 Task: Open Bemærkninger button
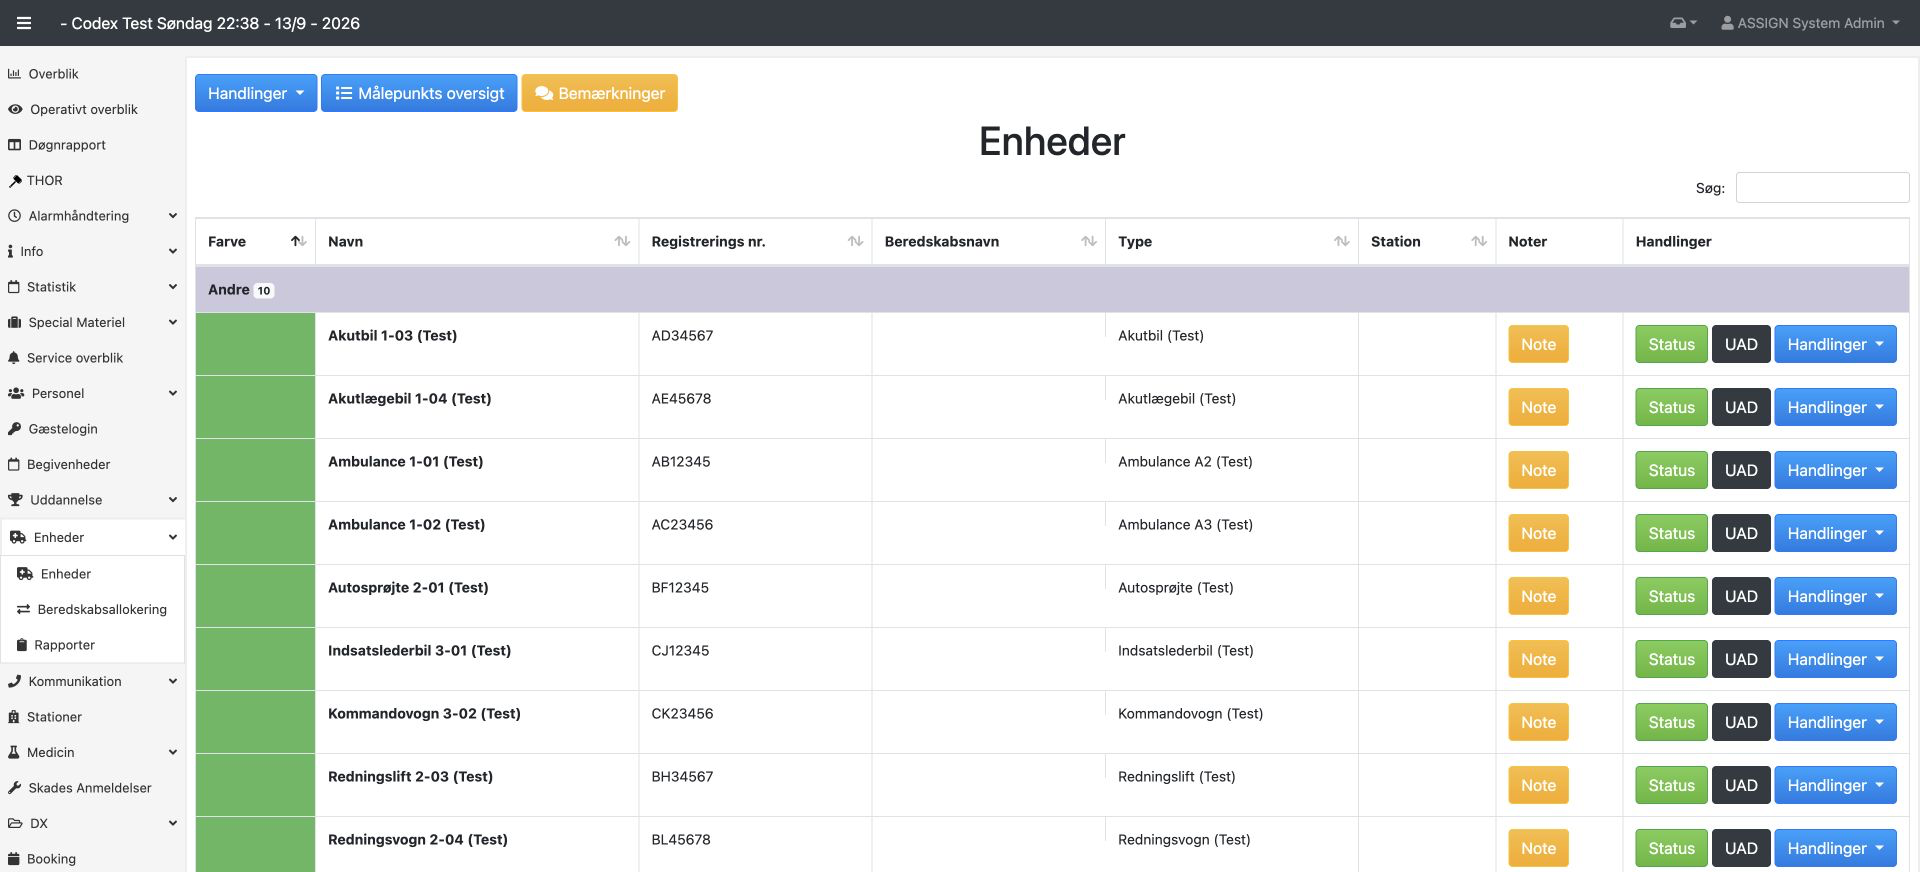[600, 93]
